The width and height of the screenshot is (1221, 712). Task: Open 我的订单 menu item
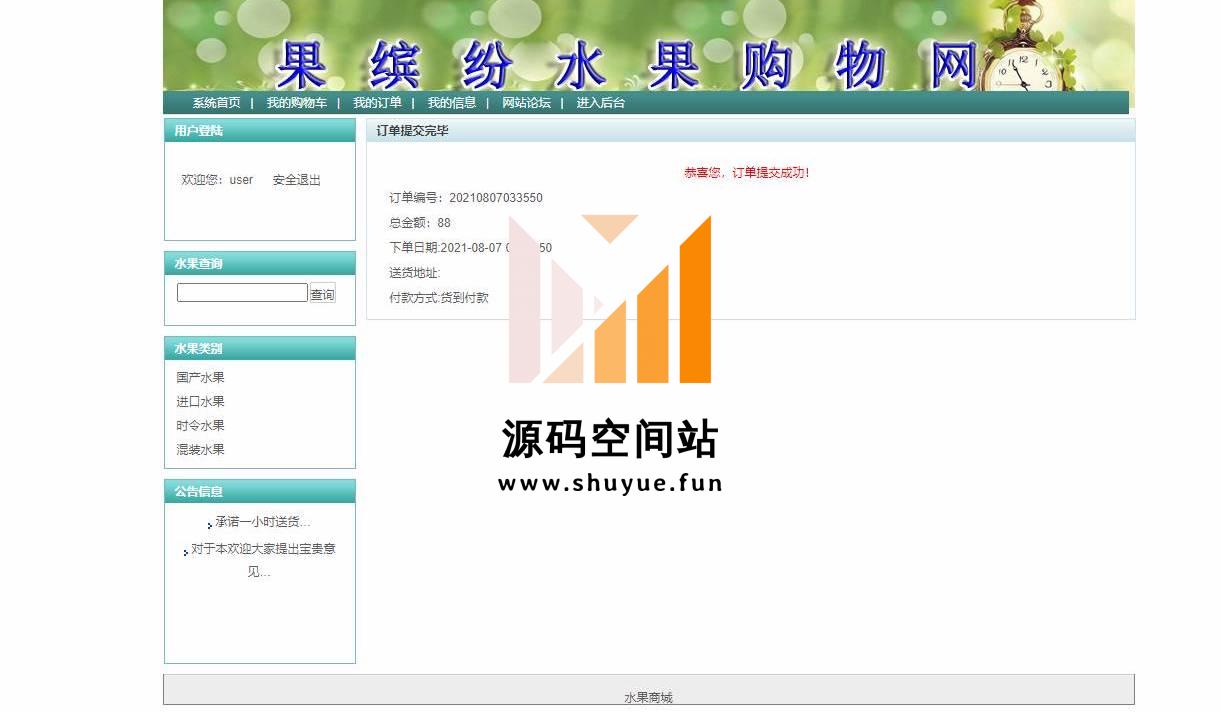(377, 103)
